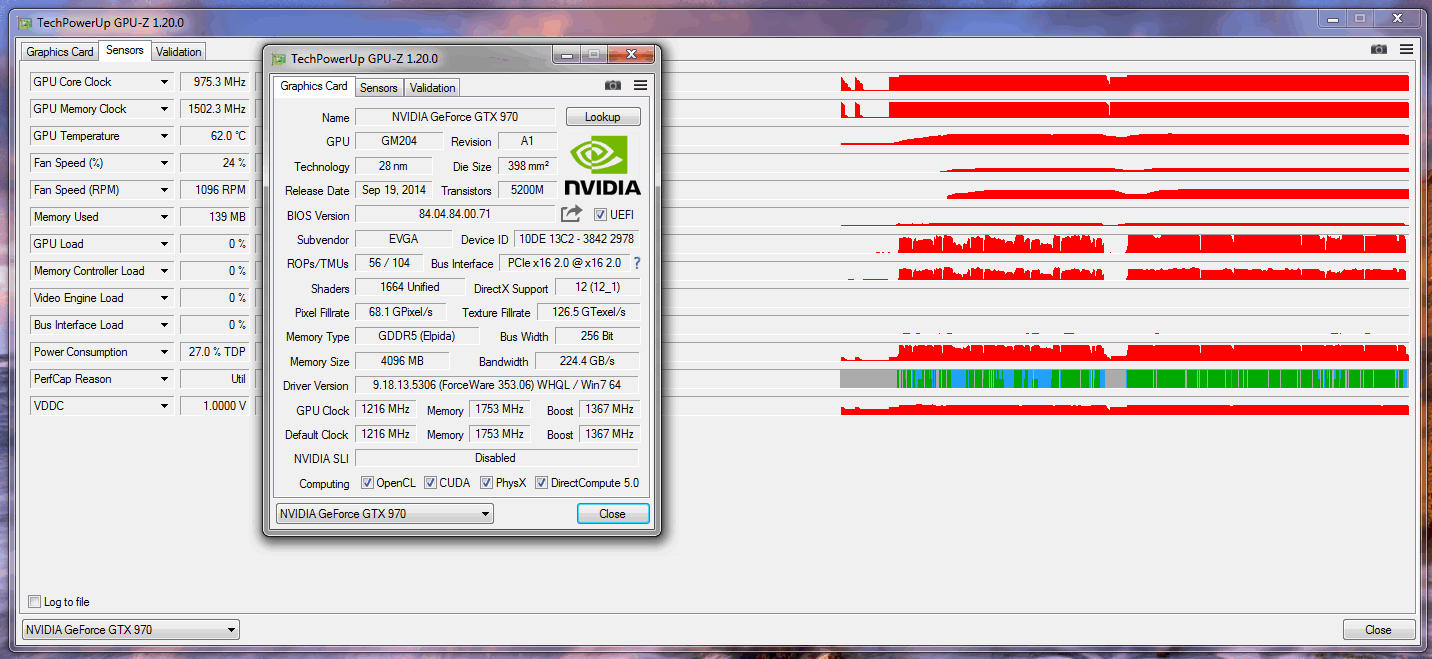Open GPU Memory Clock sensor dropdown
This screenshot has height=659, width=1432.
165,109
